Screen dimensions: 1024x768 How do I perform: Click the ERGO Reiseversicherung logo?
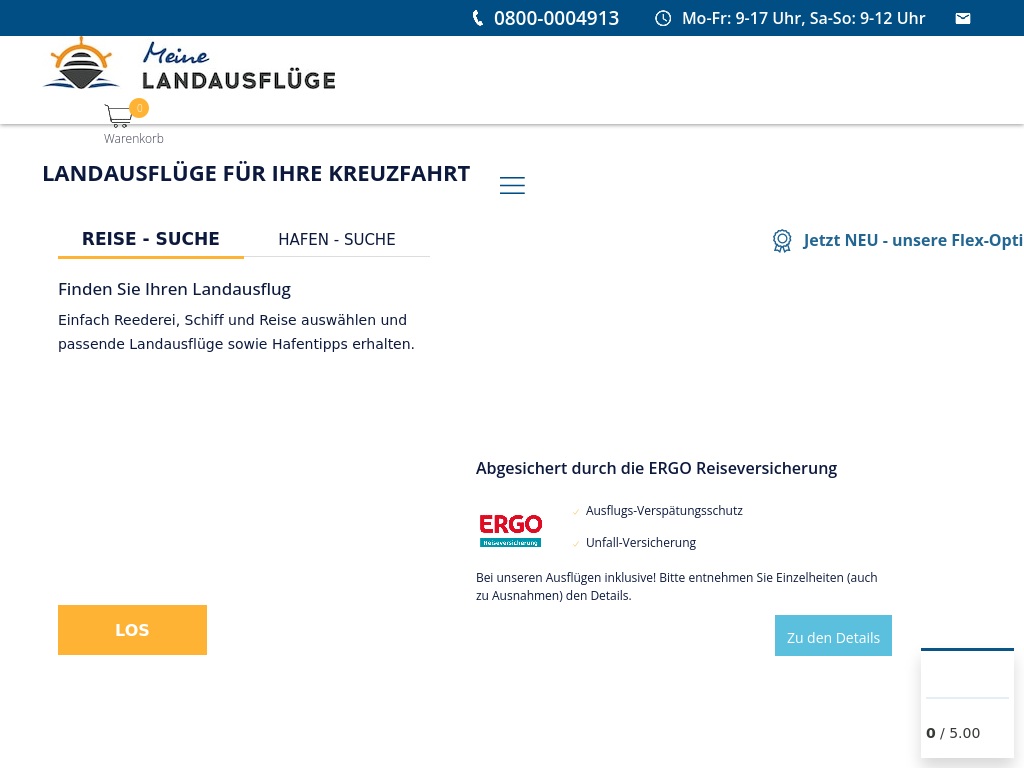[x=510, y=530]
